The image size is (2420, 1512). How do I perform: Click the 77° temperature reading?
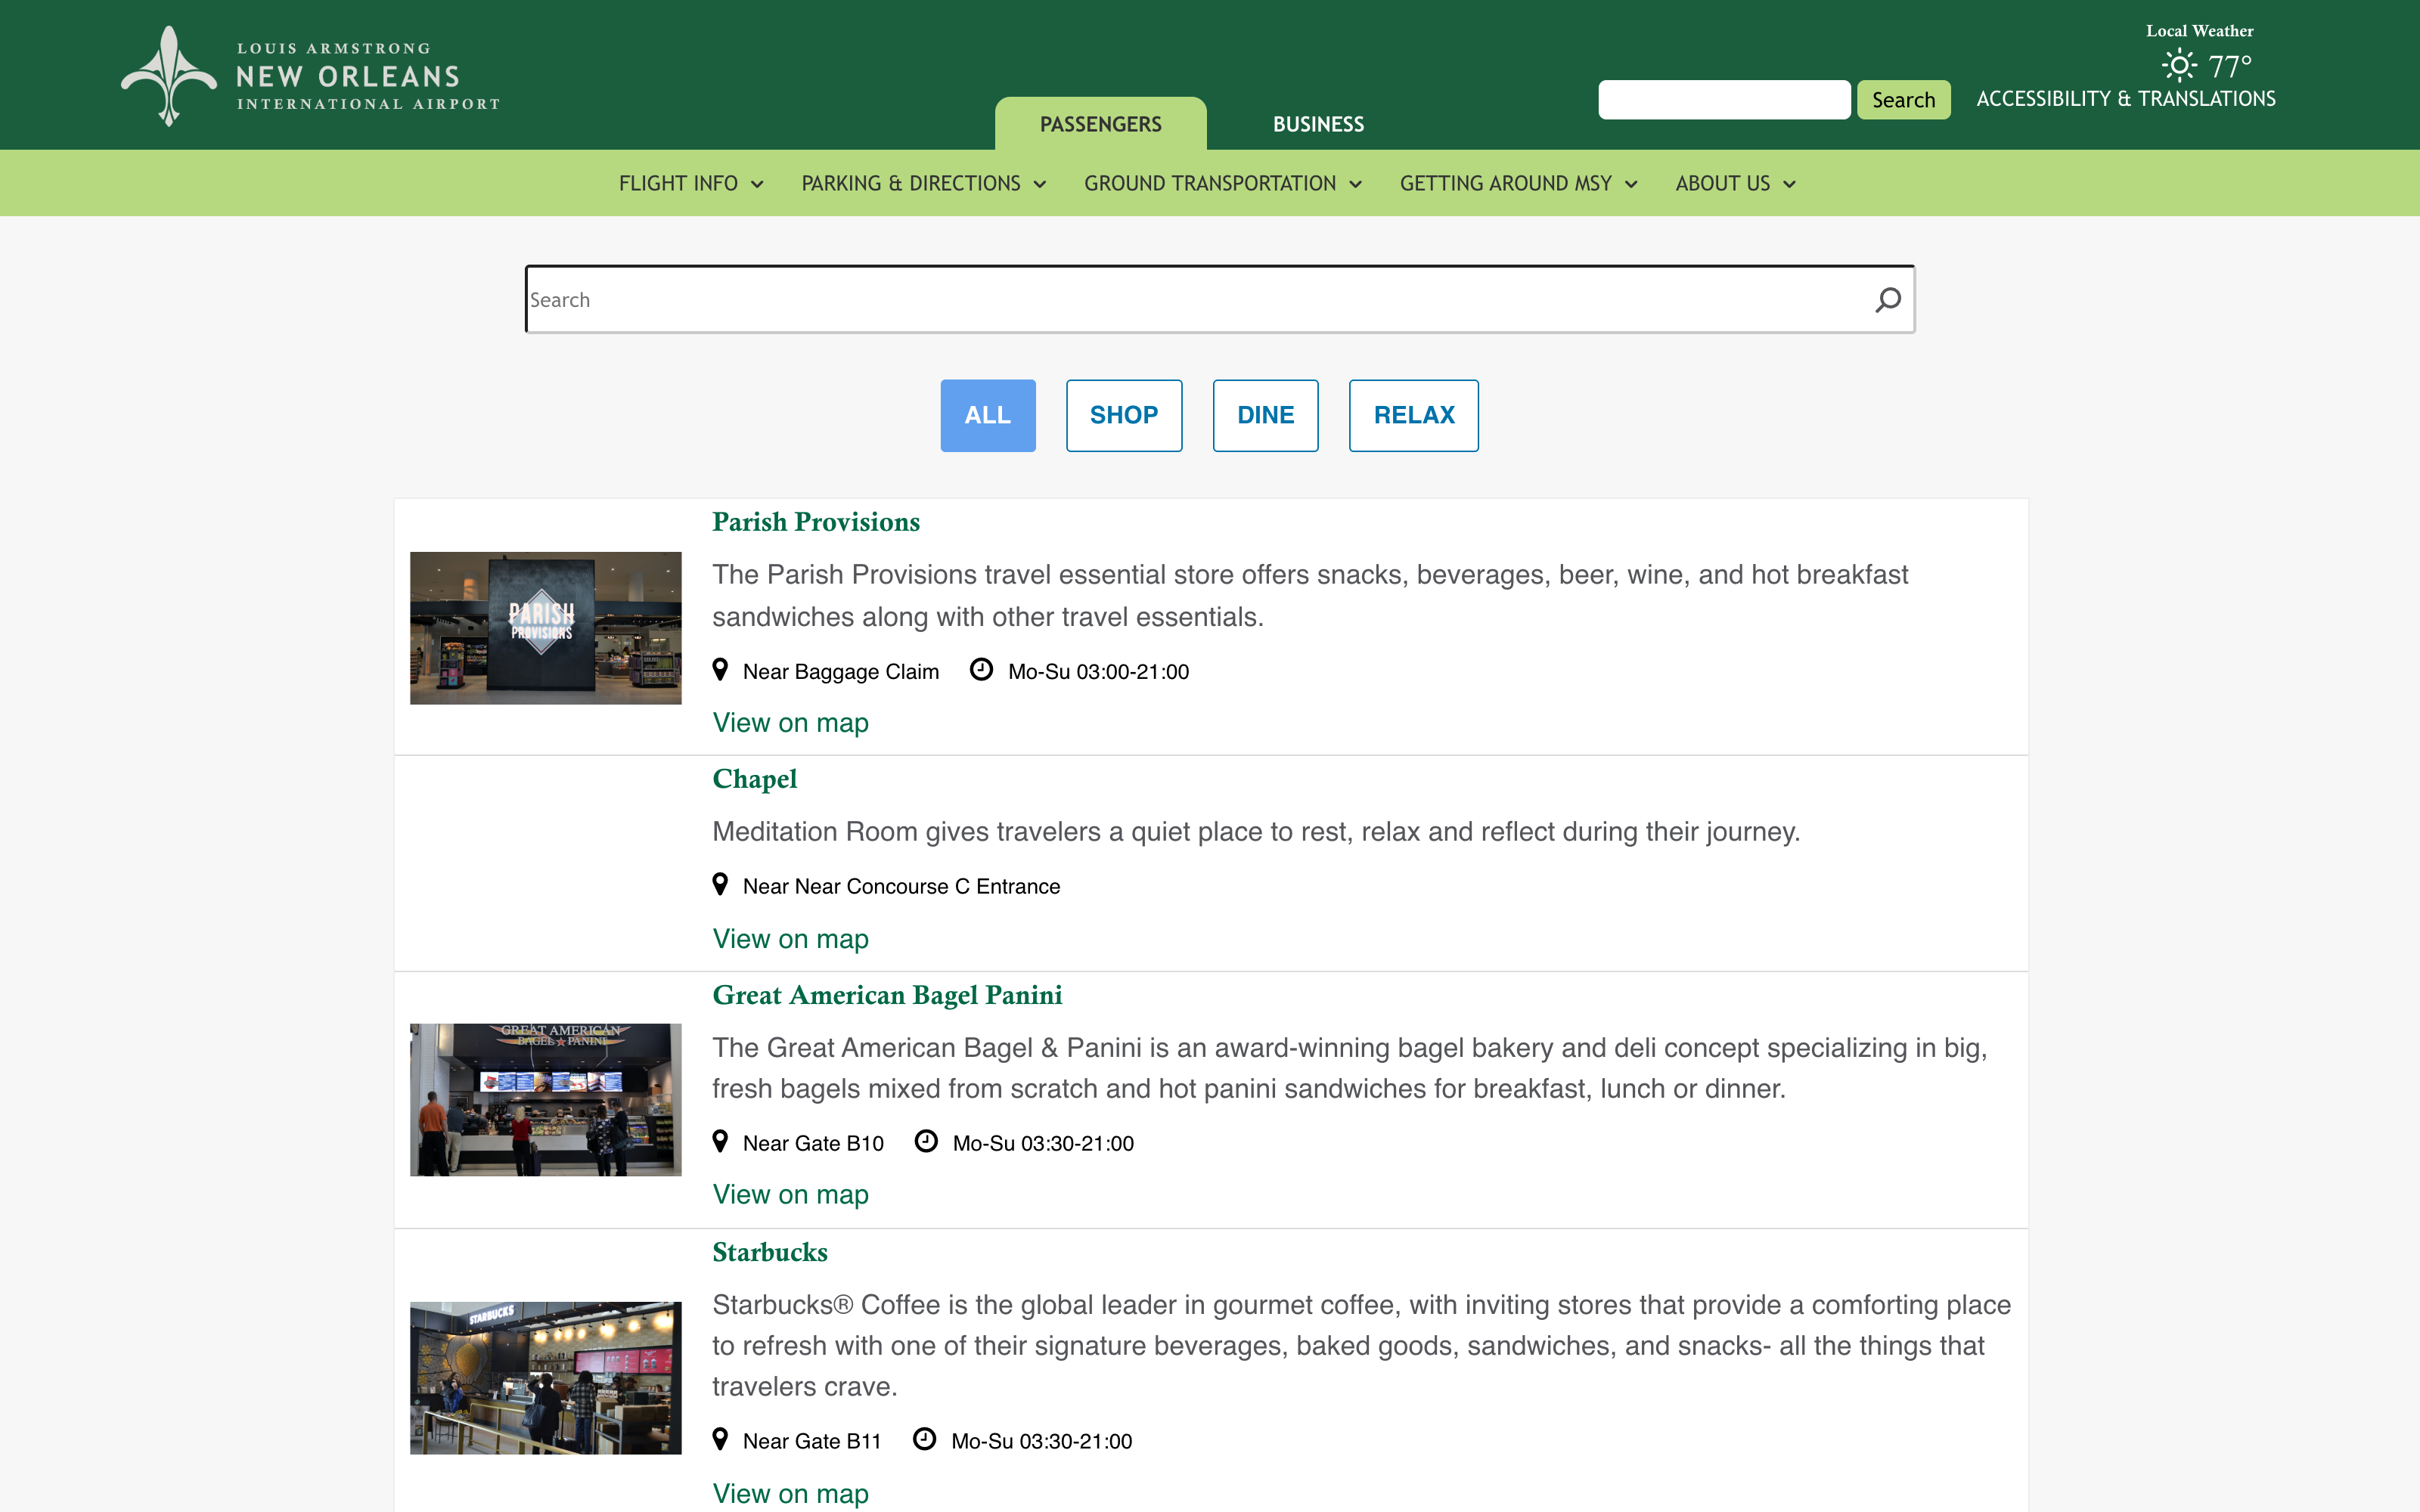pyautogui.click(x=2229, y=67)
